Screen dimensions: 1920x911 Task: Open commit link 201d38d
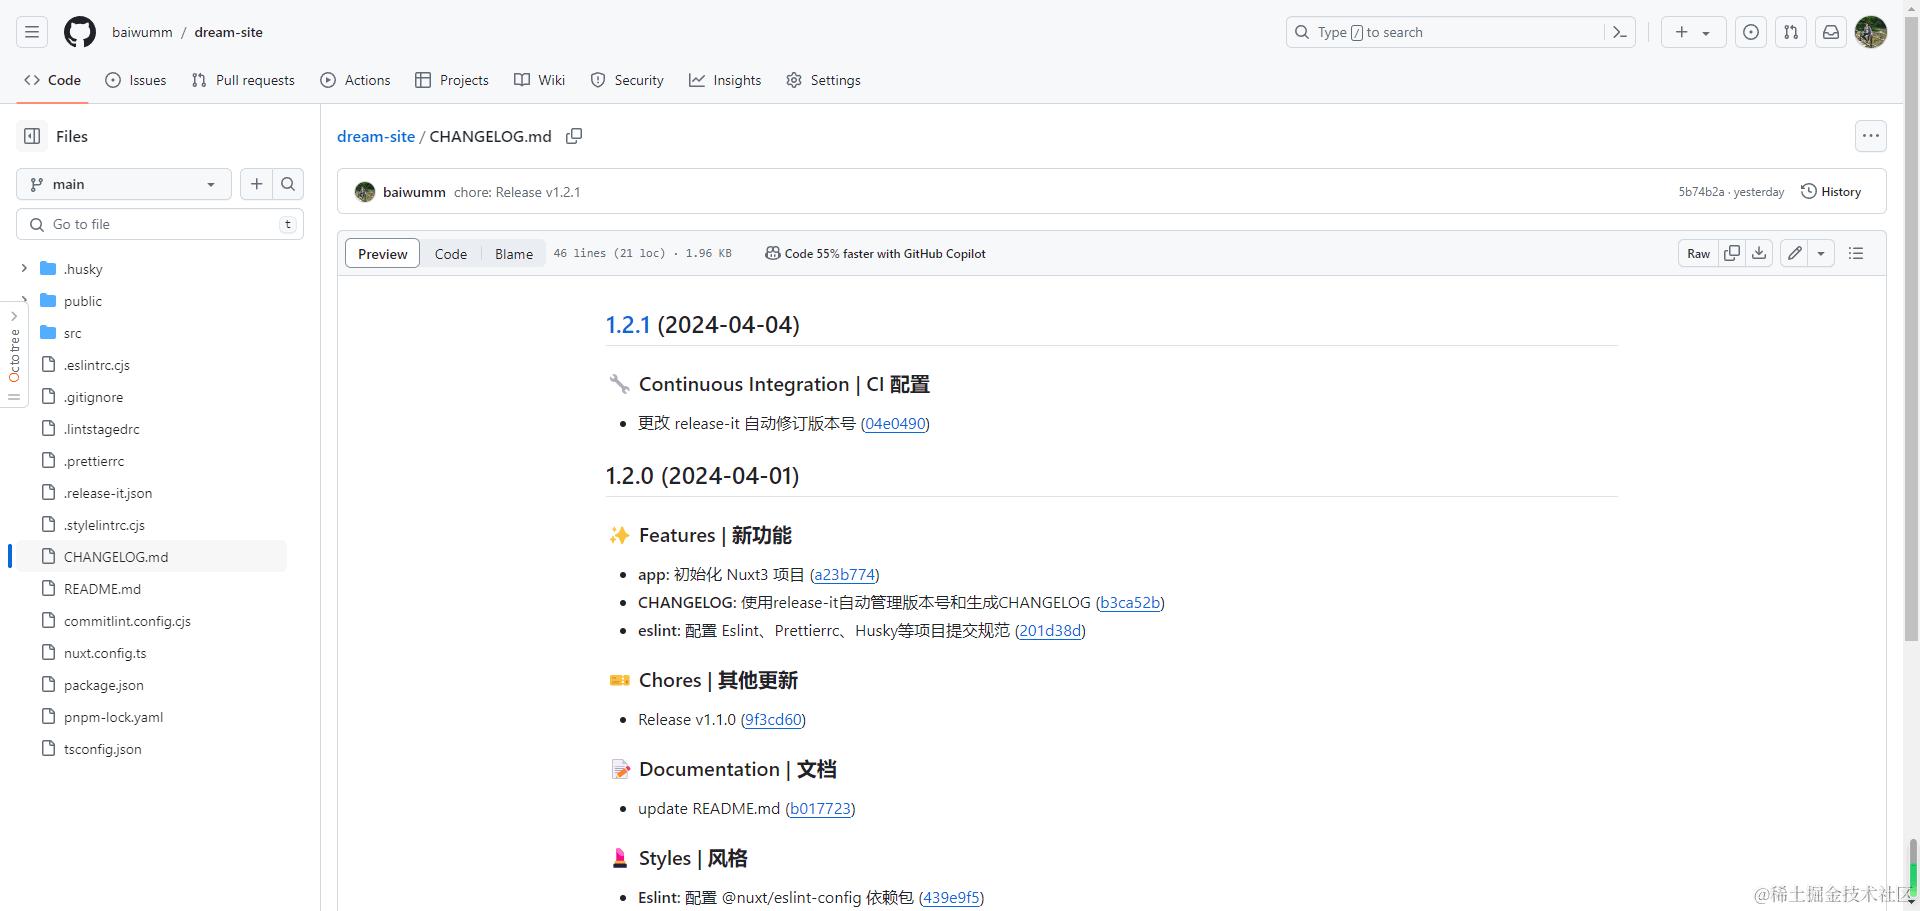click(x=1050, y=631)
